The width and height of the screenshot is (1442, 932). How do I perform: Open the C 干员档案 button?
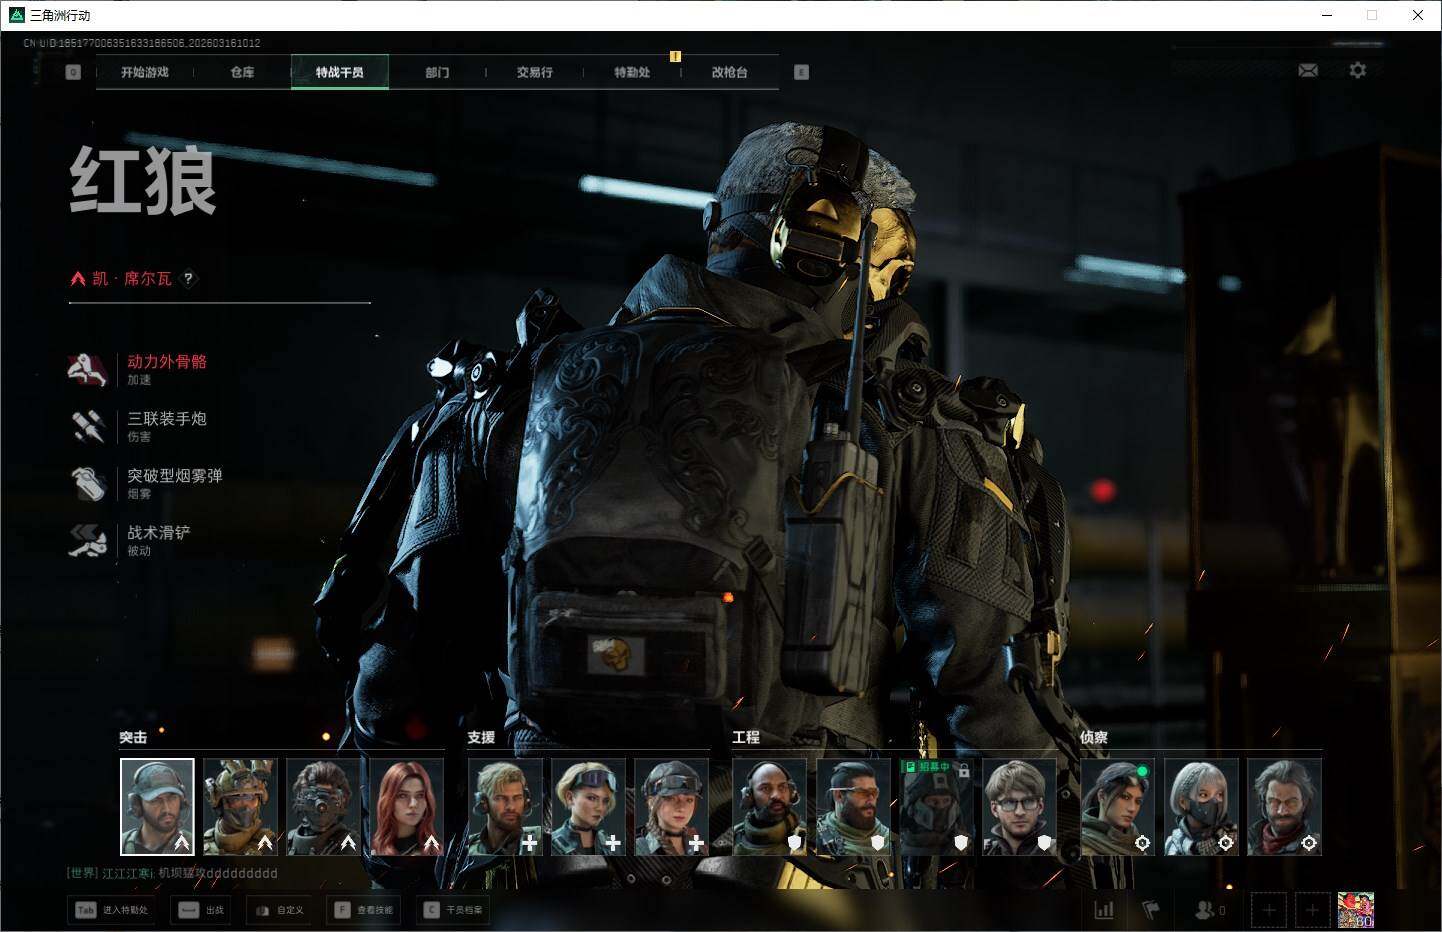point(453,910)
